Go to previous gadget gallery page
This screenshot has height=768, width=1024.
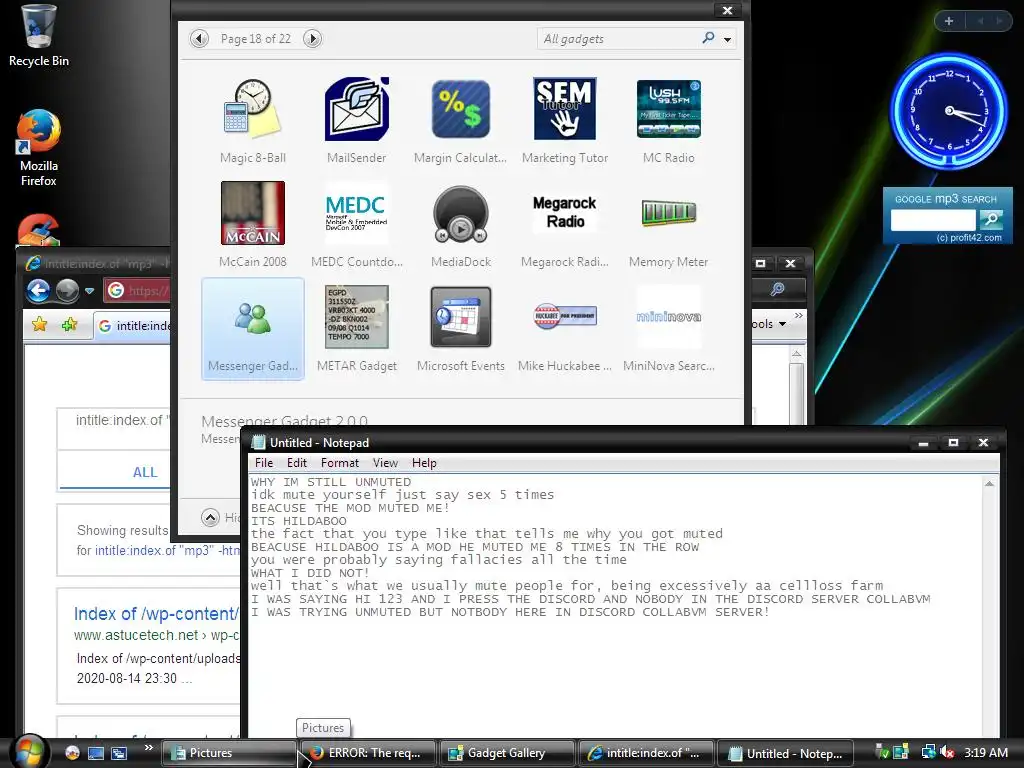[x=199, y=39]
